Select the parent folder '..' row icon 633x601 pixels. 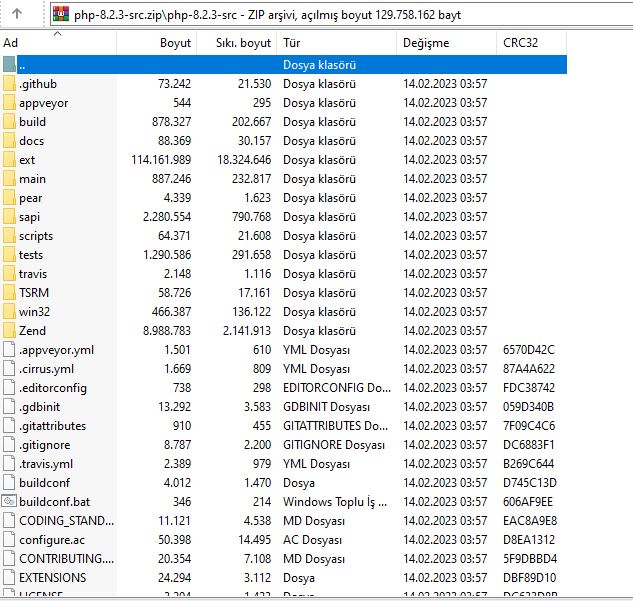coord(9,65)
